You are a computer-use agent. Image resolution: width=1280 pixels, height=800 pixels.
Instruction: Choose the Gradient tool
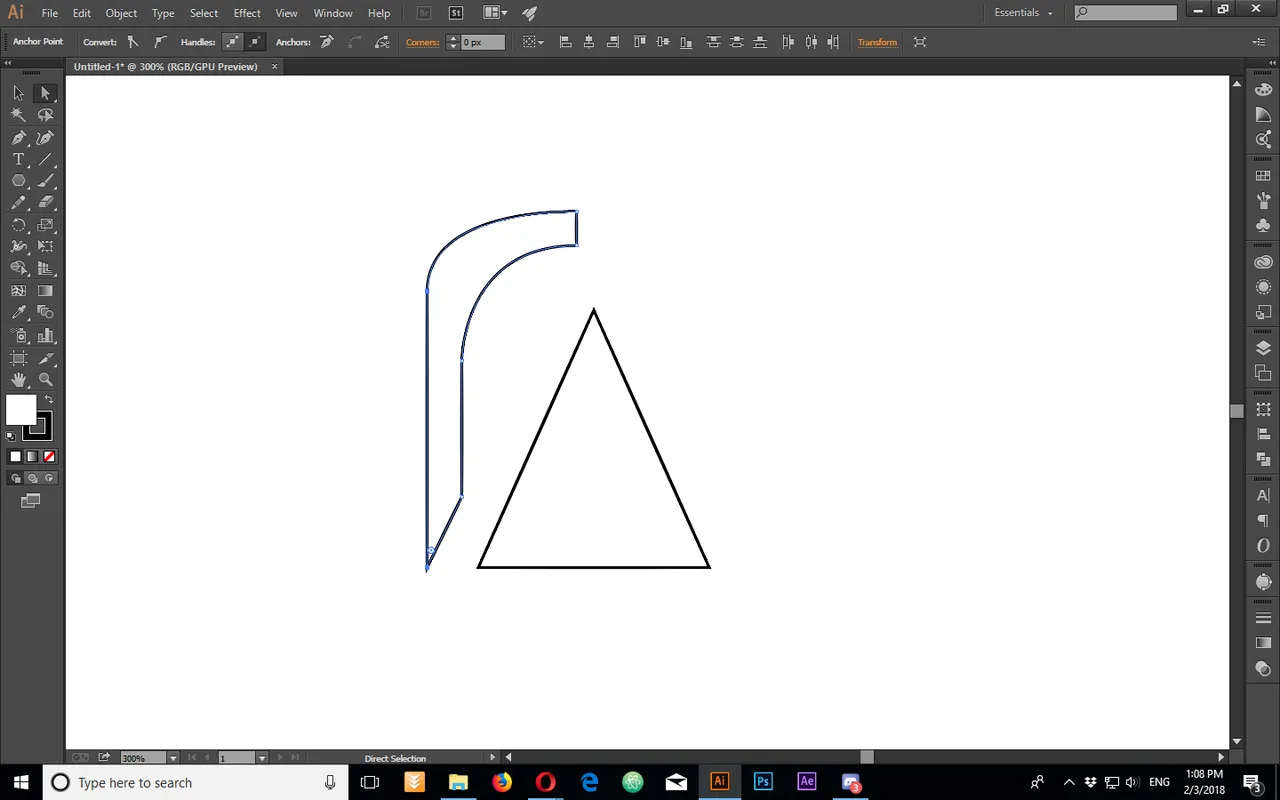click(x=45, y=291)
